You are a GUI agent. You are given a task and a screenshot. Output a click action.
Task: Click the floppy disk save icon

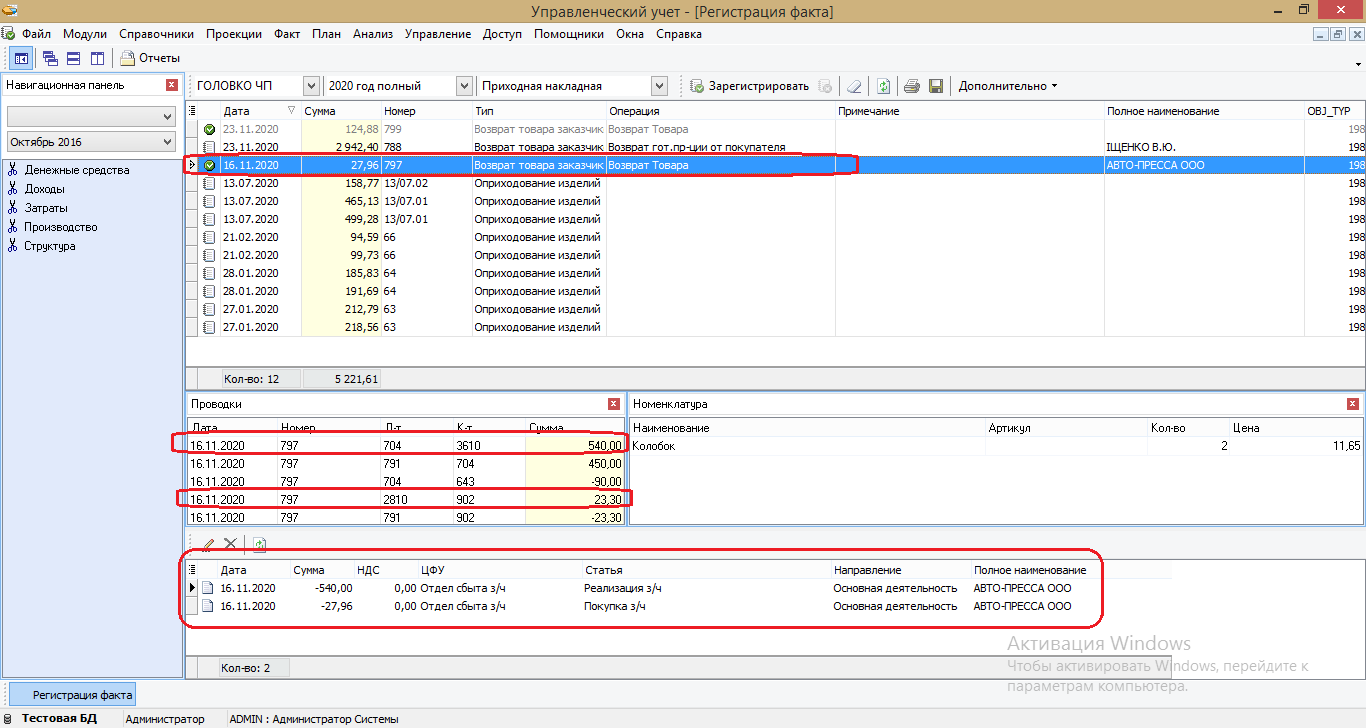[x=936, y=86]
